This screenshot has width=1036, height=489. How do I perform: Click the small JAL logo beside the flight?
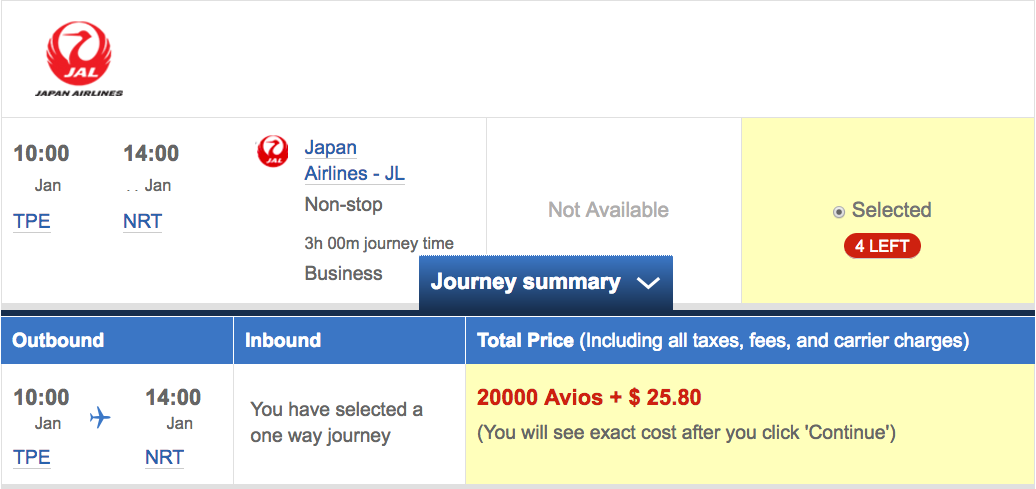click(272, 152)
